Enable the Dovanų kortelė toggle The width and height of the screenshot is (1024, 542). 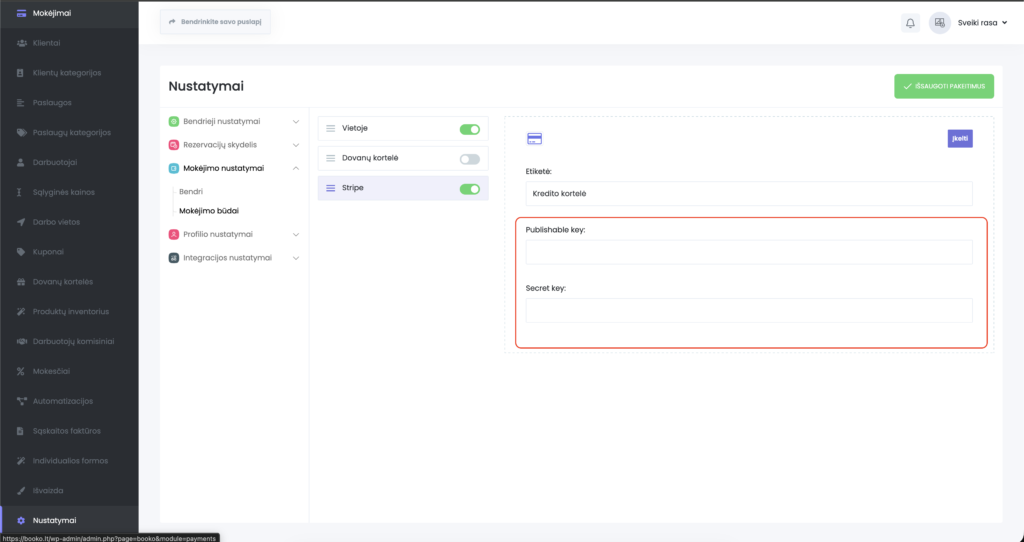469,159
